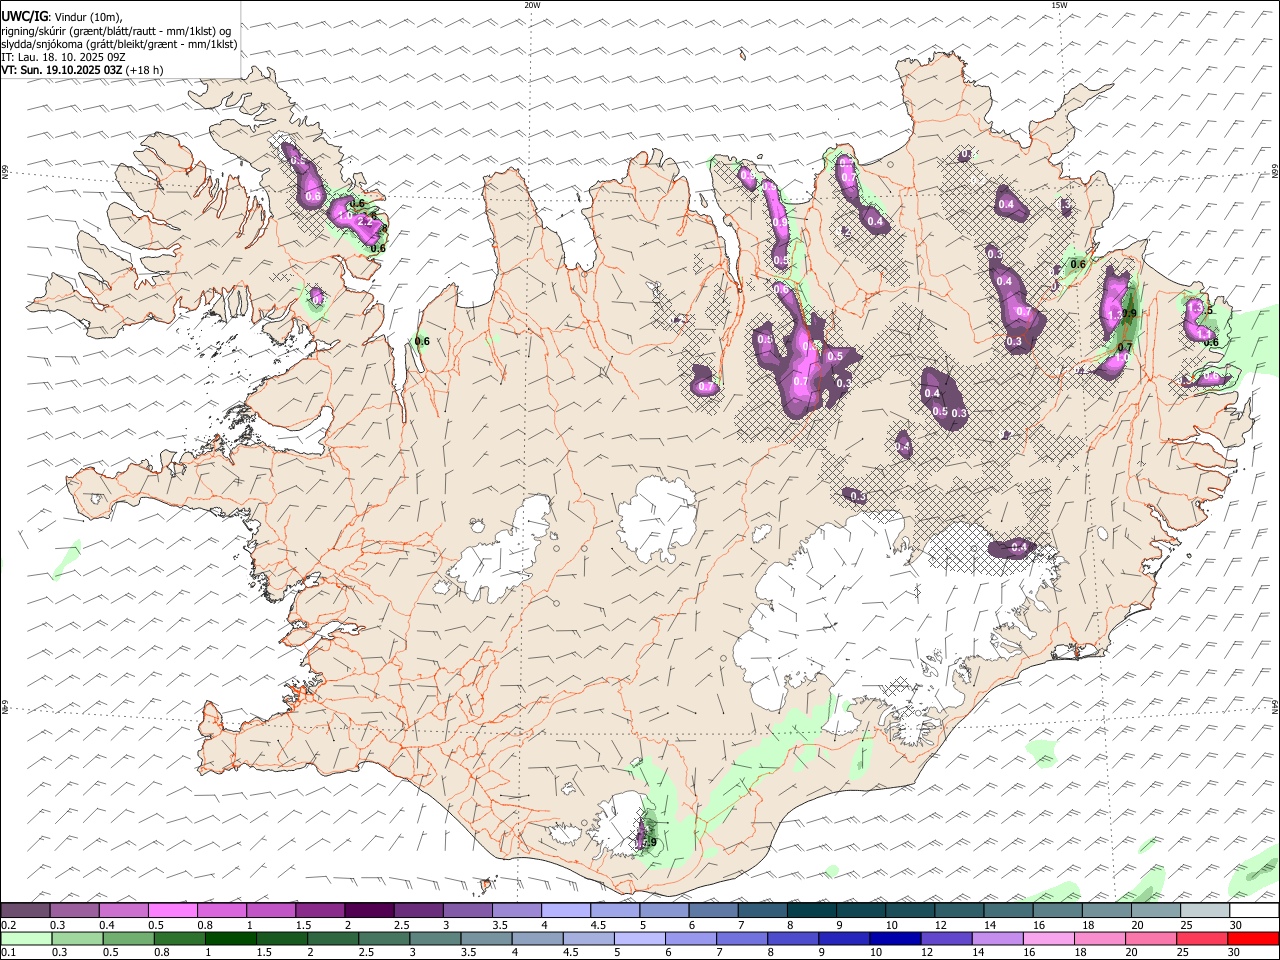Click the 25 label on the upper scale

(x=1186, y=925)
